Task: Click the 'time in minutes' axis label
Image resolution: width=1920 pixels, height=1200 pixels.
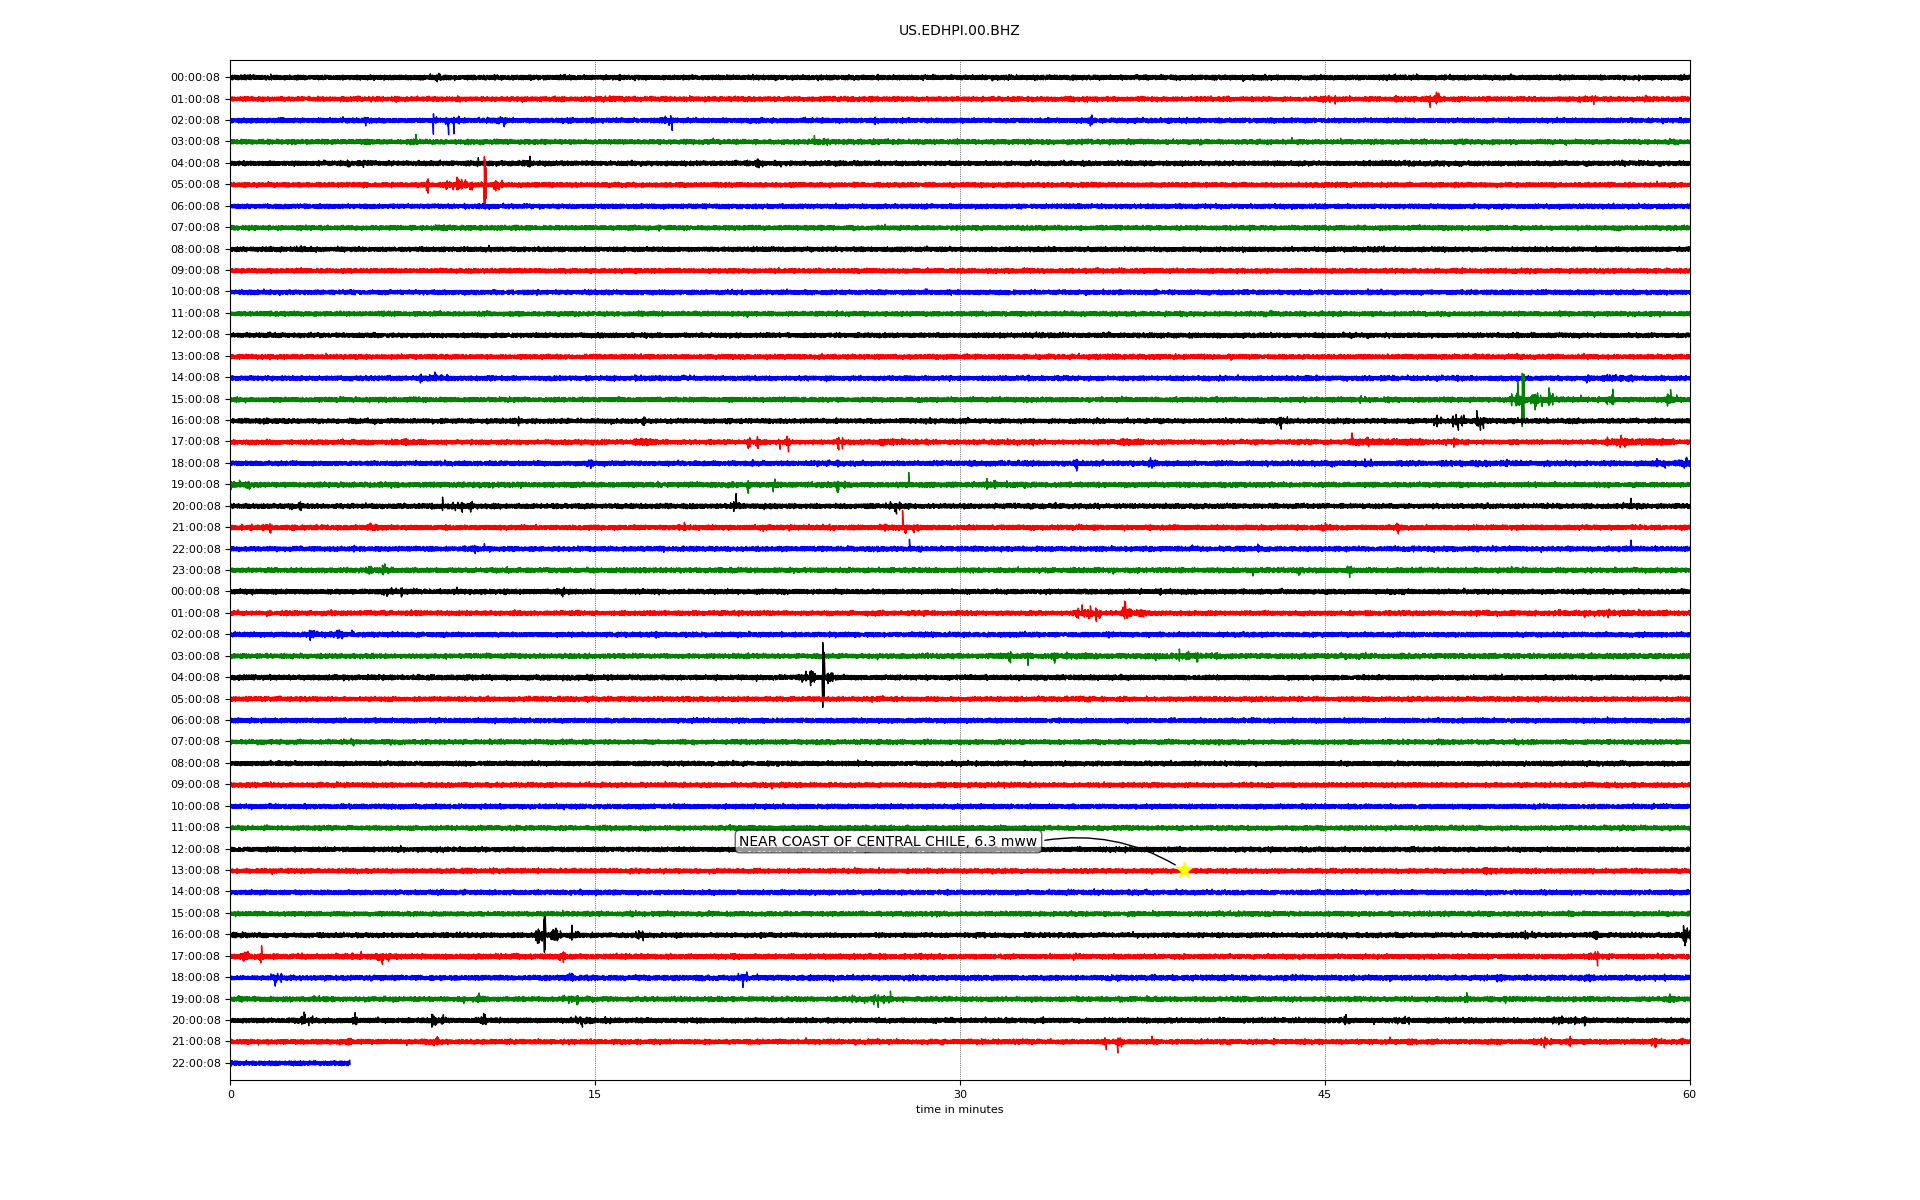Action: click(x=959, y=1110)
